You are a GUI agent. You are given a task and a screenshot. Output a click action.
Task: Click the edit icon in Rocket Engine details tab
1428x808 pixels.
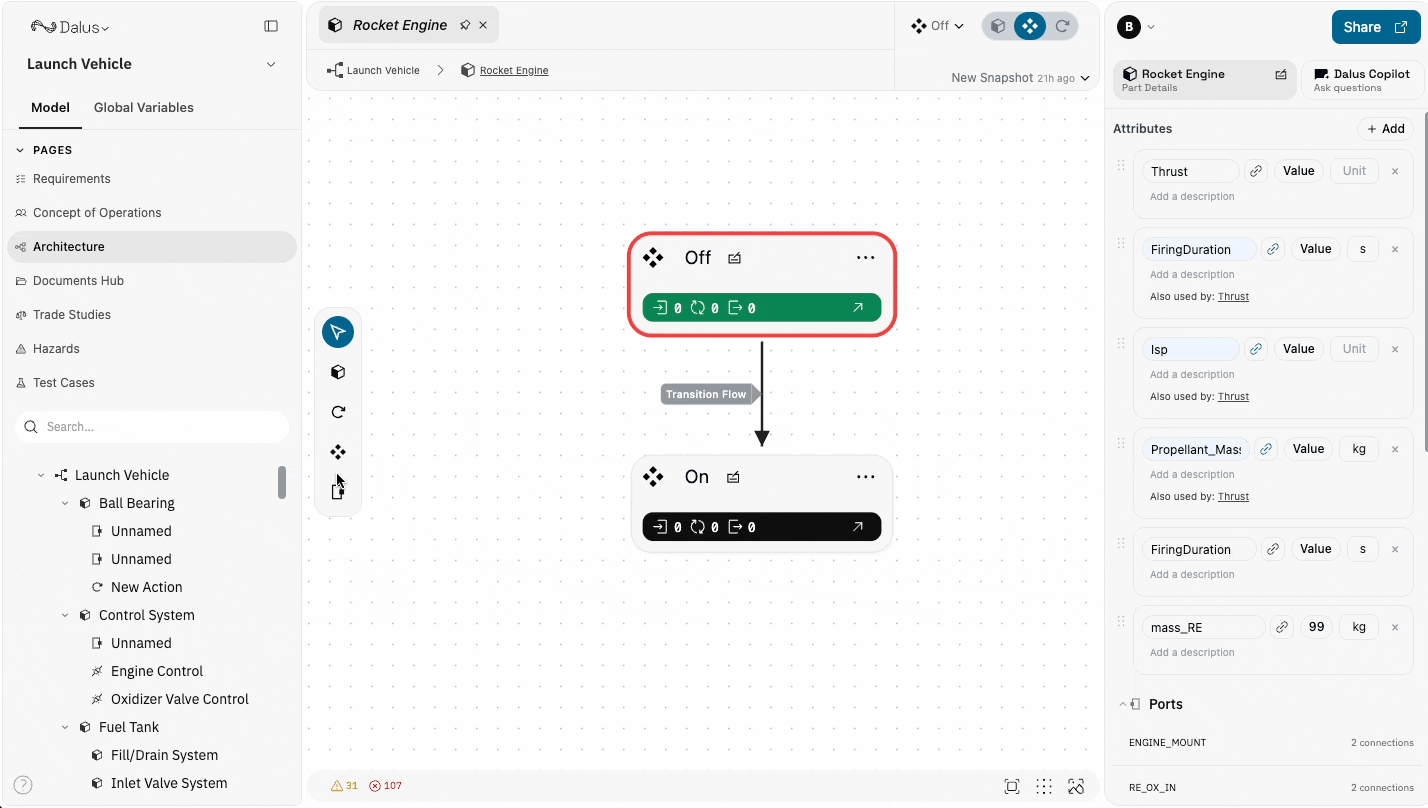1281,74
